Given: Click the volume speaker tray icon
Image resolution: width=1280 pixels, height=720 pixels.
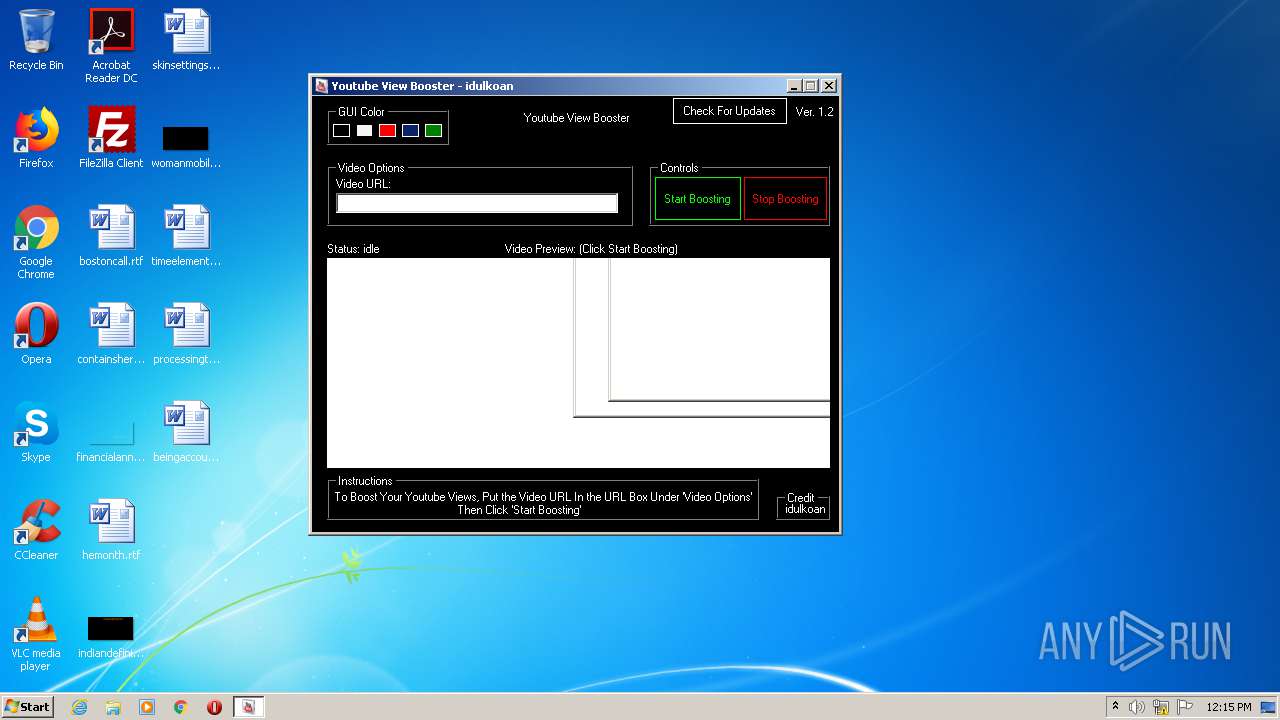Looking at the screenshot, I should point(1137,707).
